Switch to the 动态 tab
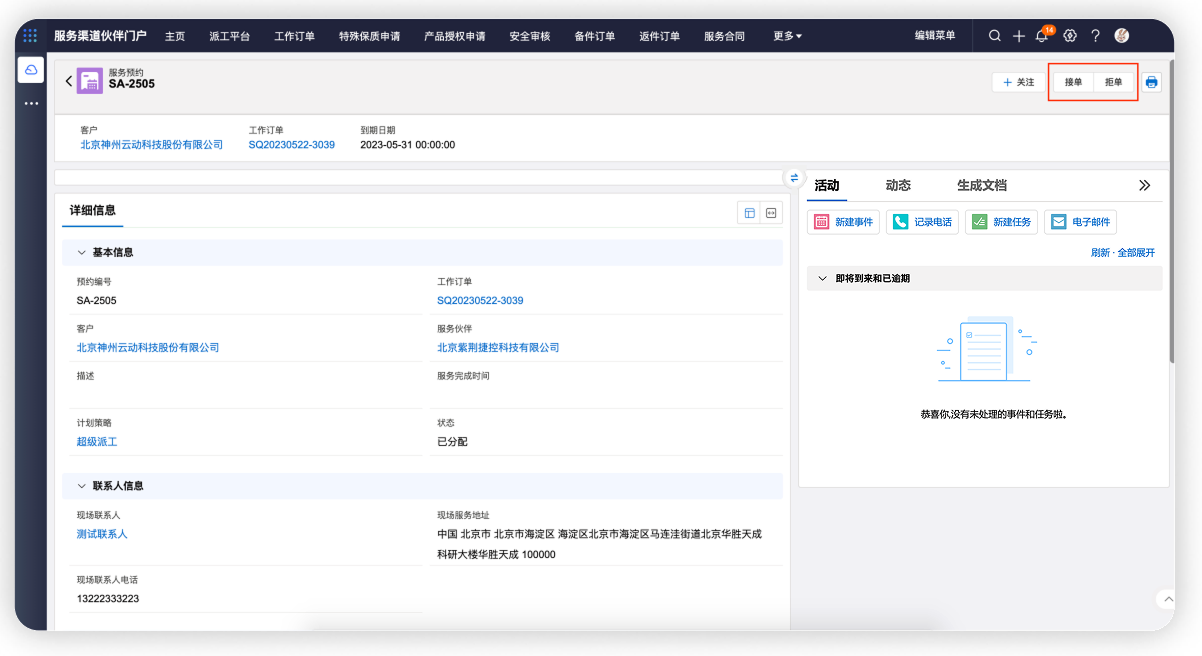 897,185
